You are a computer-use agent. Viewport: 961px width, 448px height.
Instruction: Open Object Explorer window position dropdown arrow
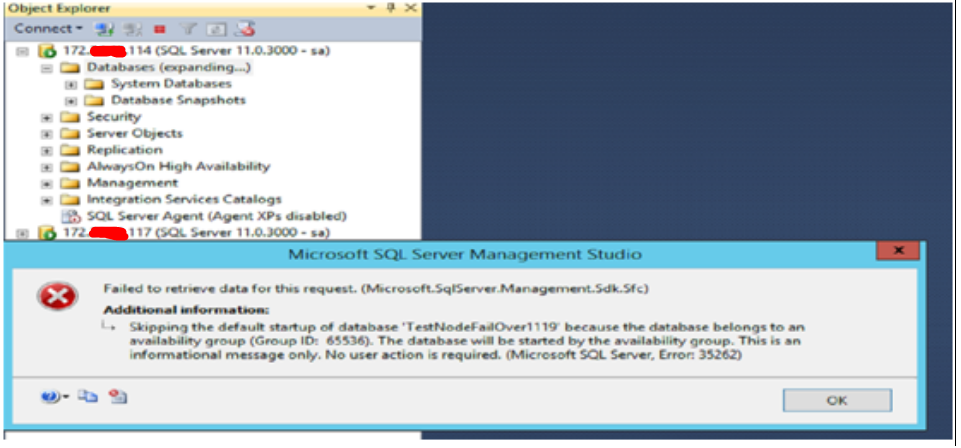371,8
